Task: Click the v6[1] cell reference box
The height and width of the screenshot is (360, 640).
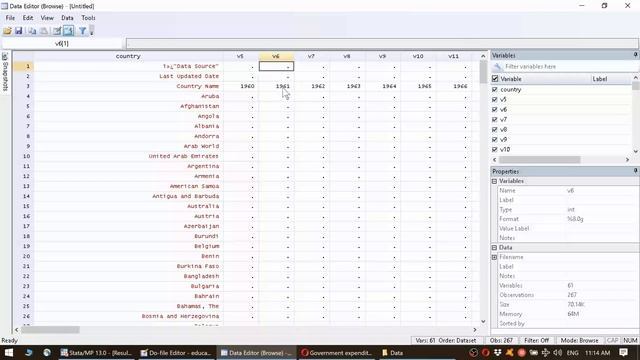Action: tap(62, 43)
